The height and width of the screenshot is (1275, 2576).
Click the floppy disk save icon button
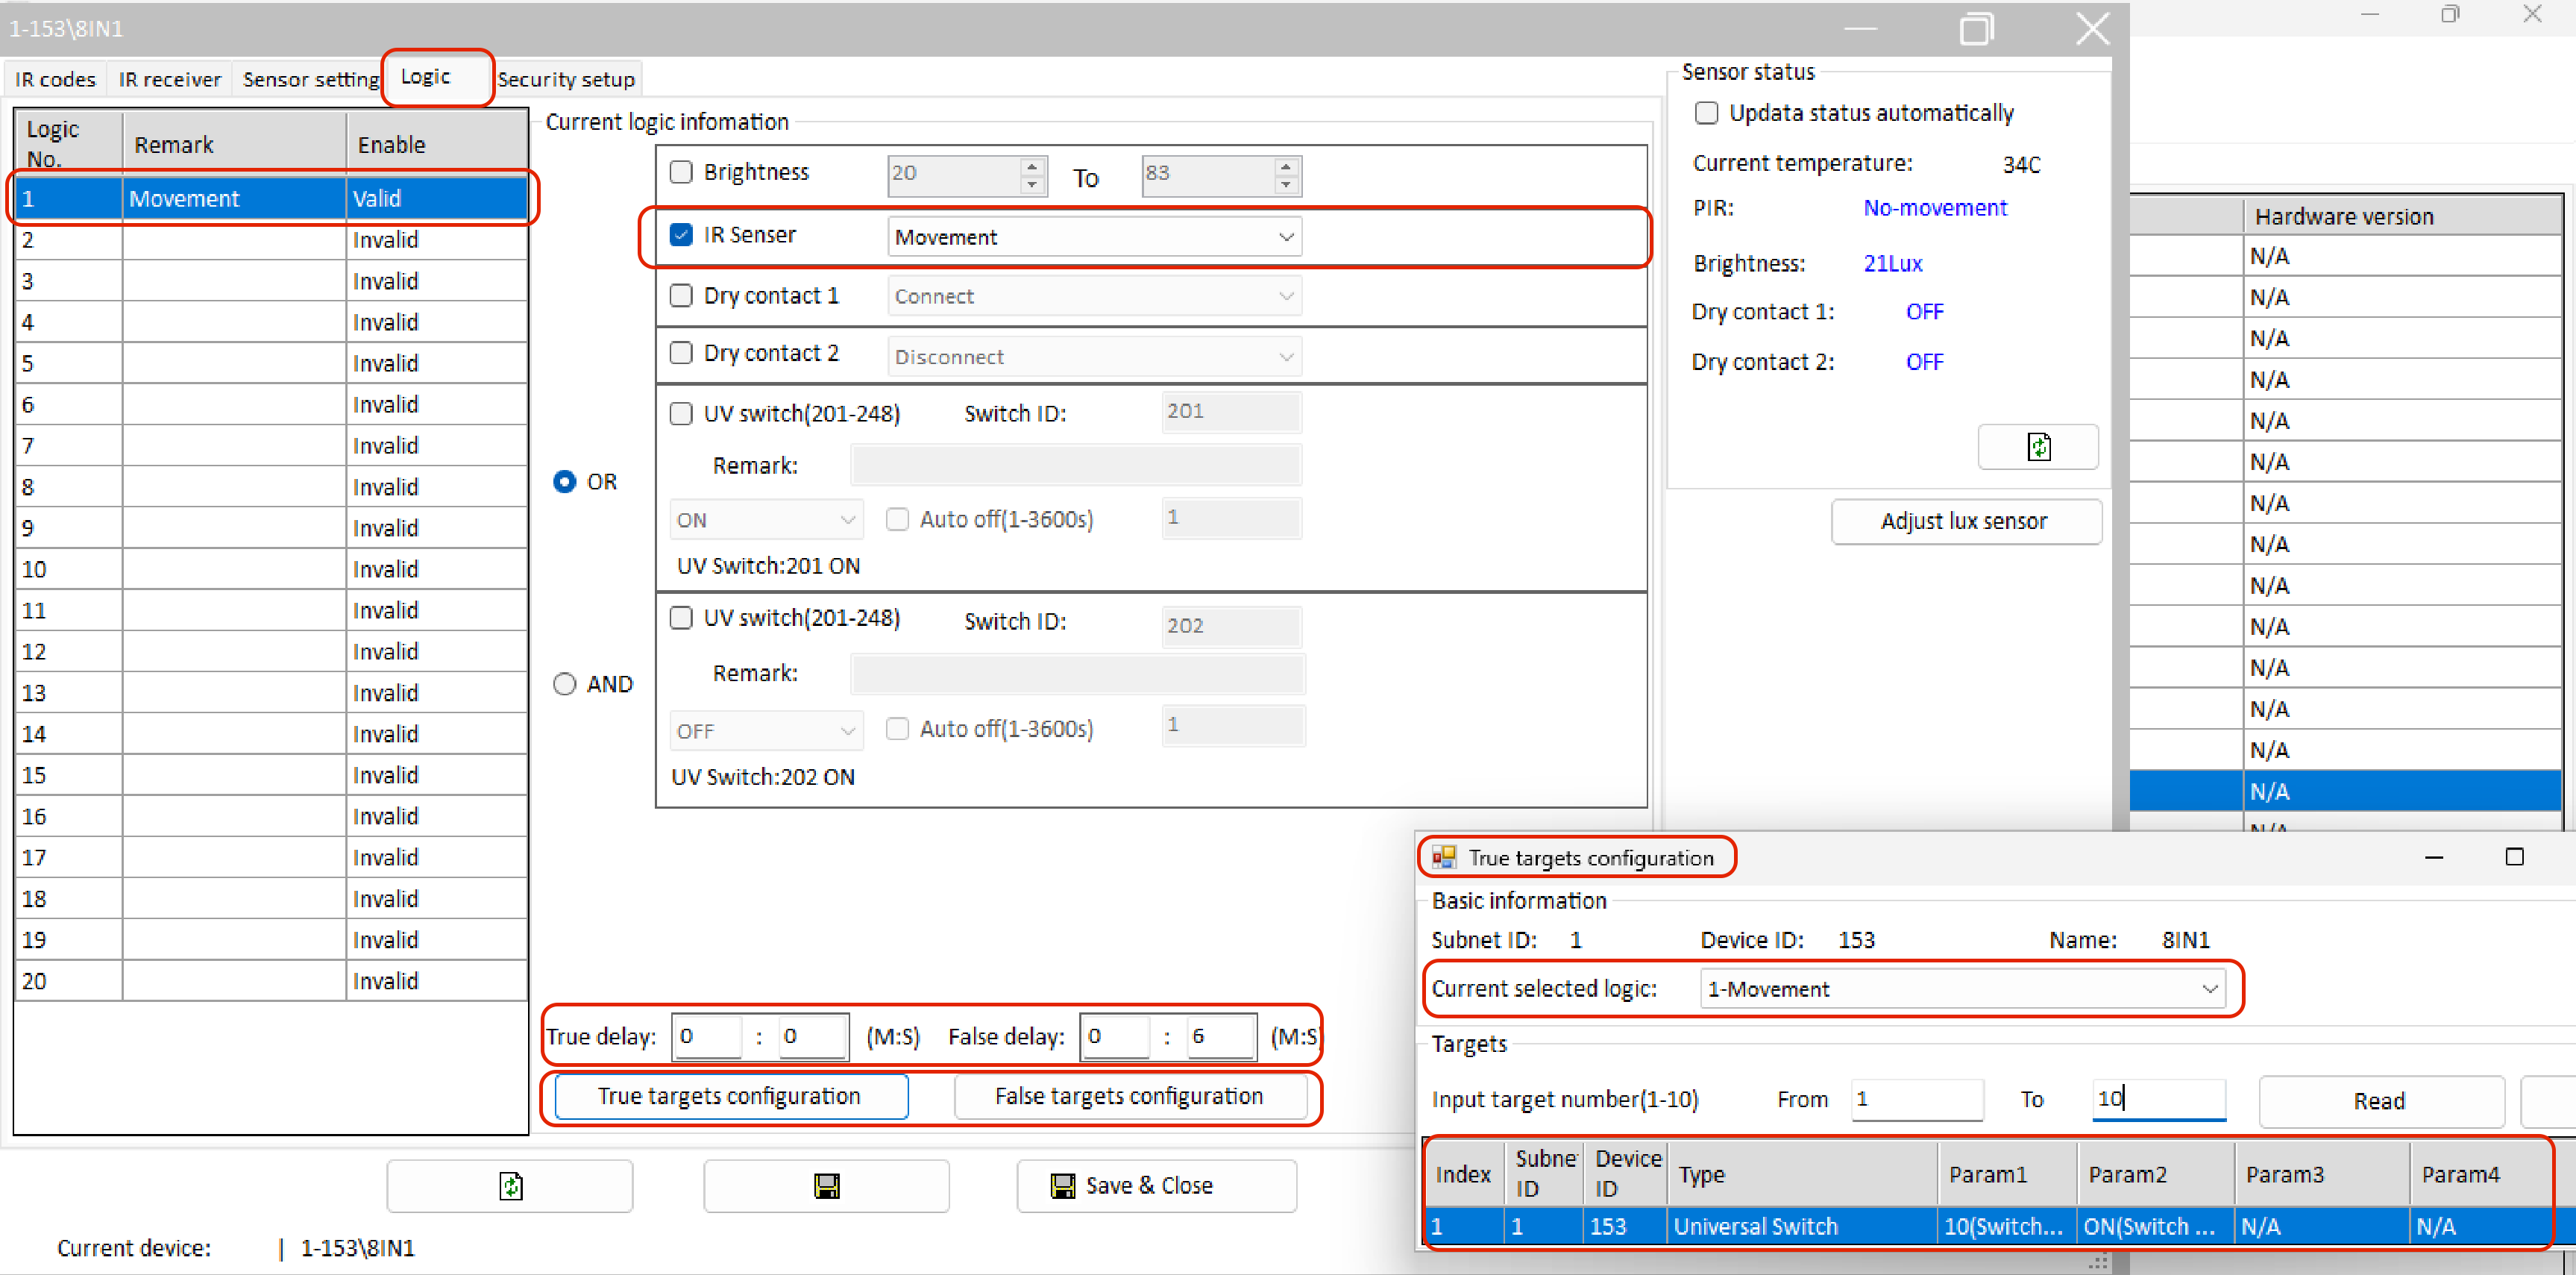826,1186
